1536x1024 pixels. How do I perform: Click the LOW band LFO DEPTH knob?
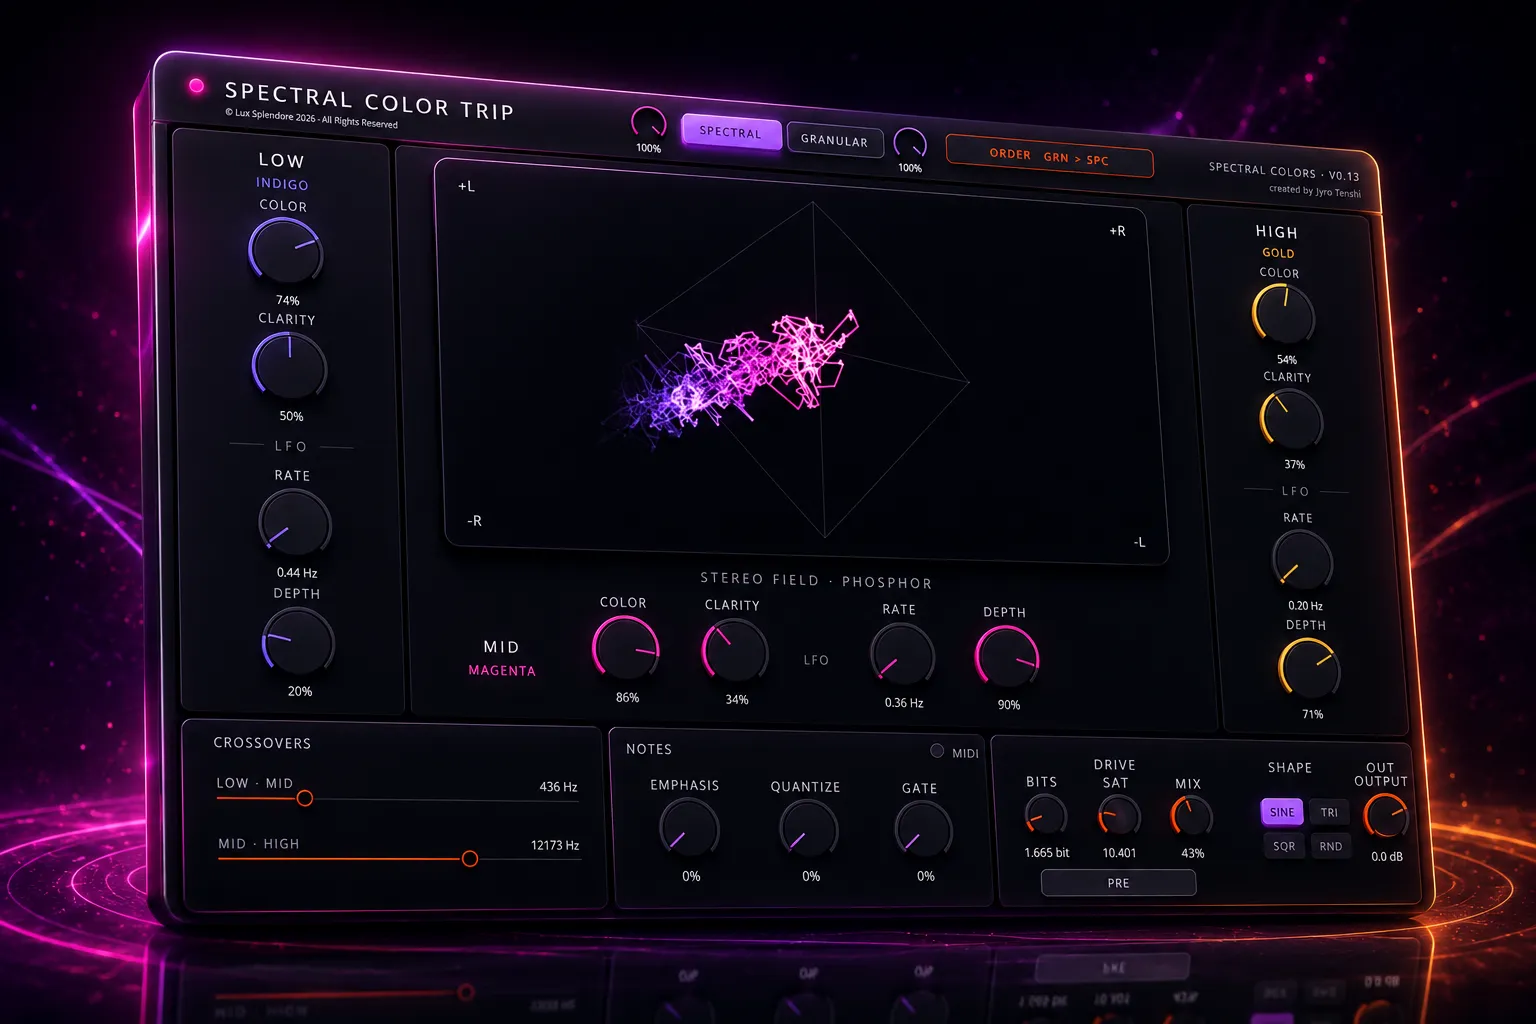point(298,641)
